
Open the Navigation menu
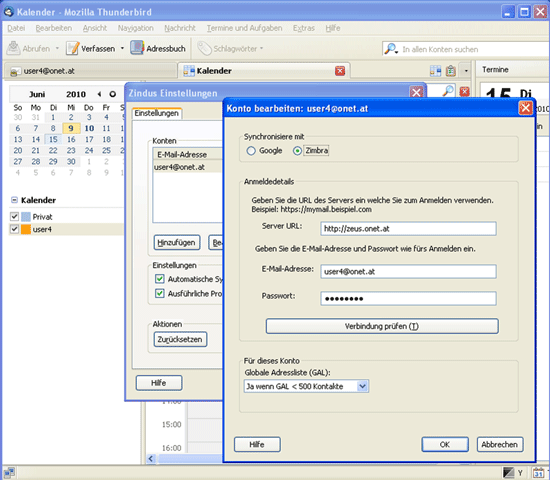tap(135, 28)
